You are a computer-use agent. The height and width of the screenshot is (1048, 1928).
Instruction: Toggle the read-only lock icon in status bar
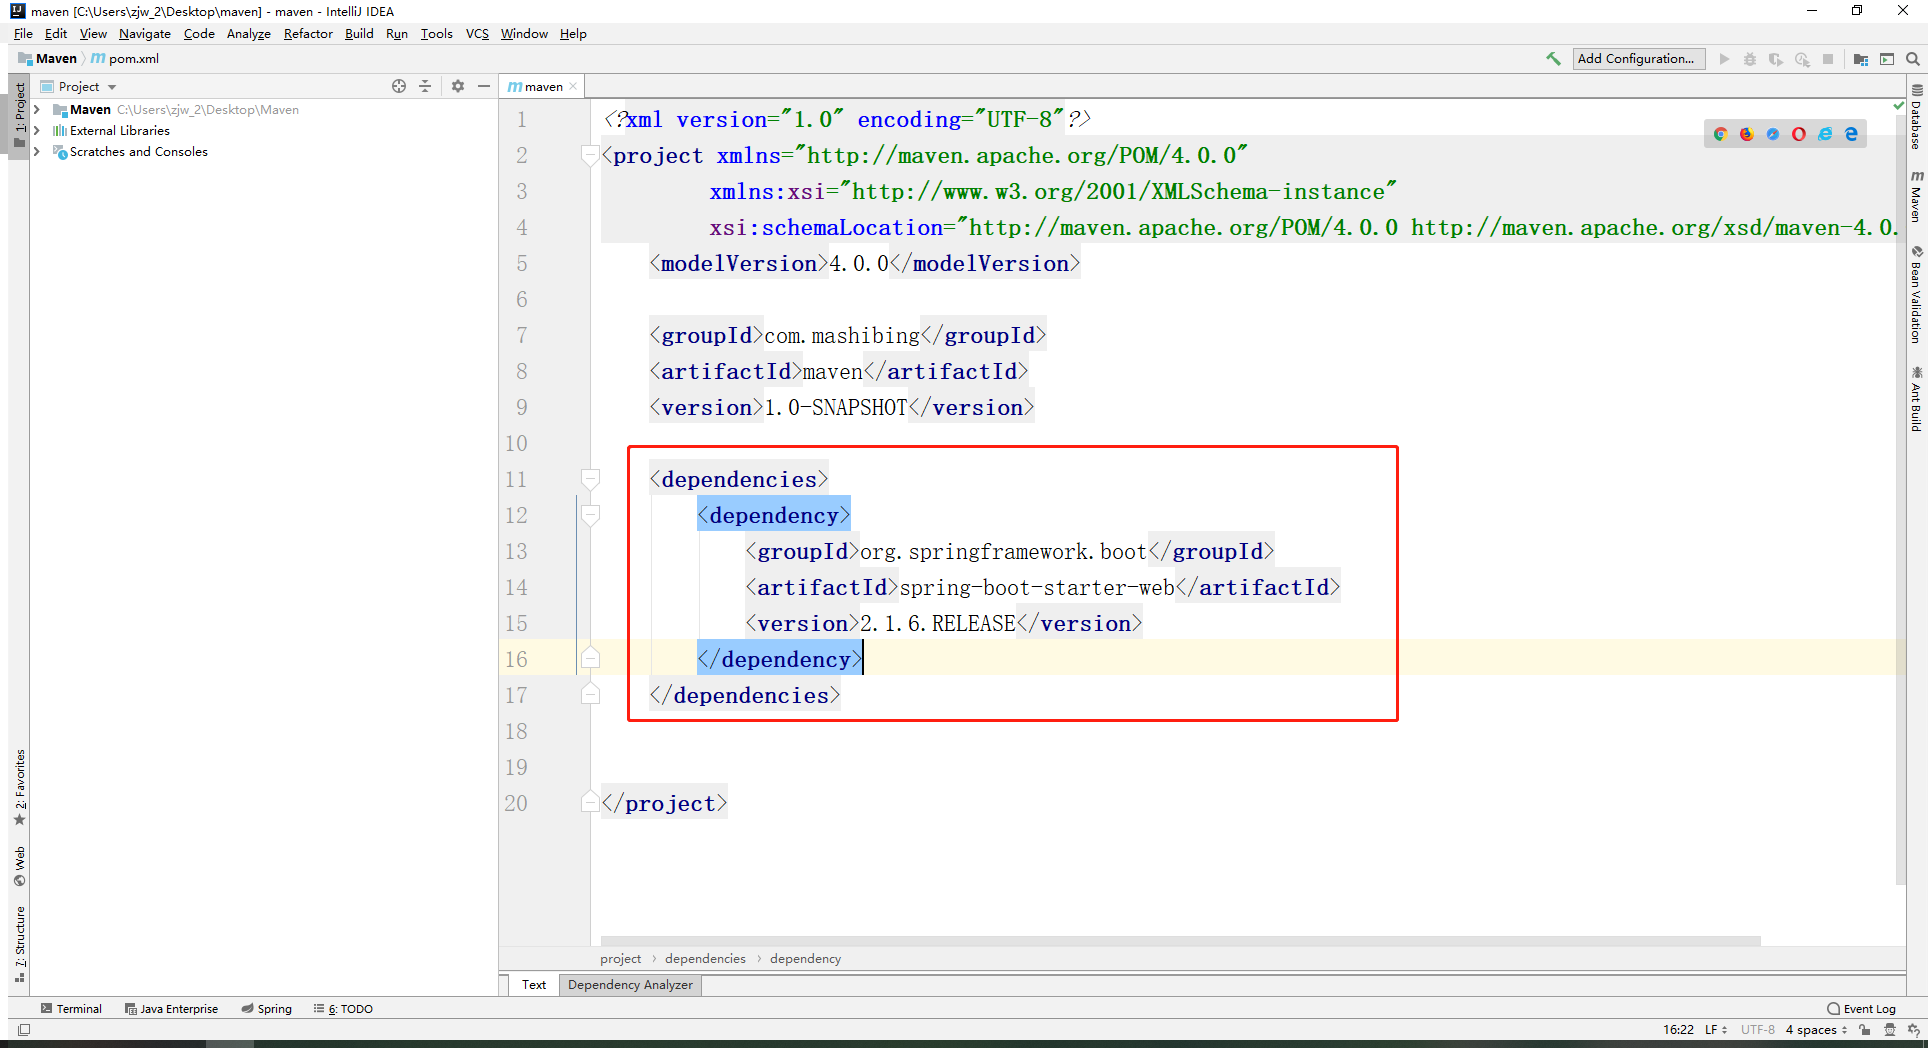point(1865,1029)
